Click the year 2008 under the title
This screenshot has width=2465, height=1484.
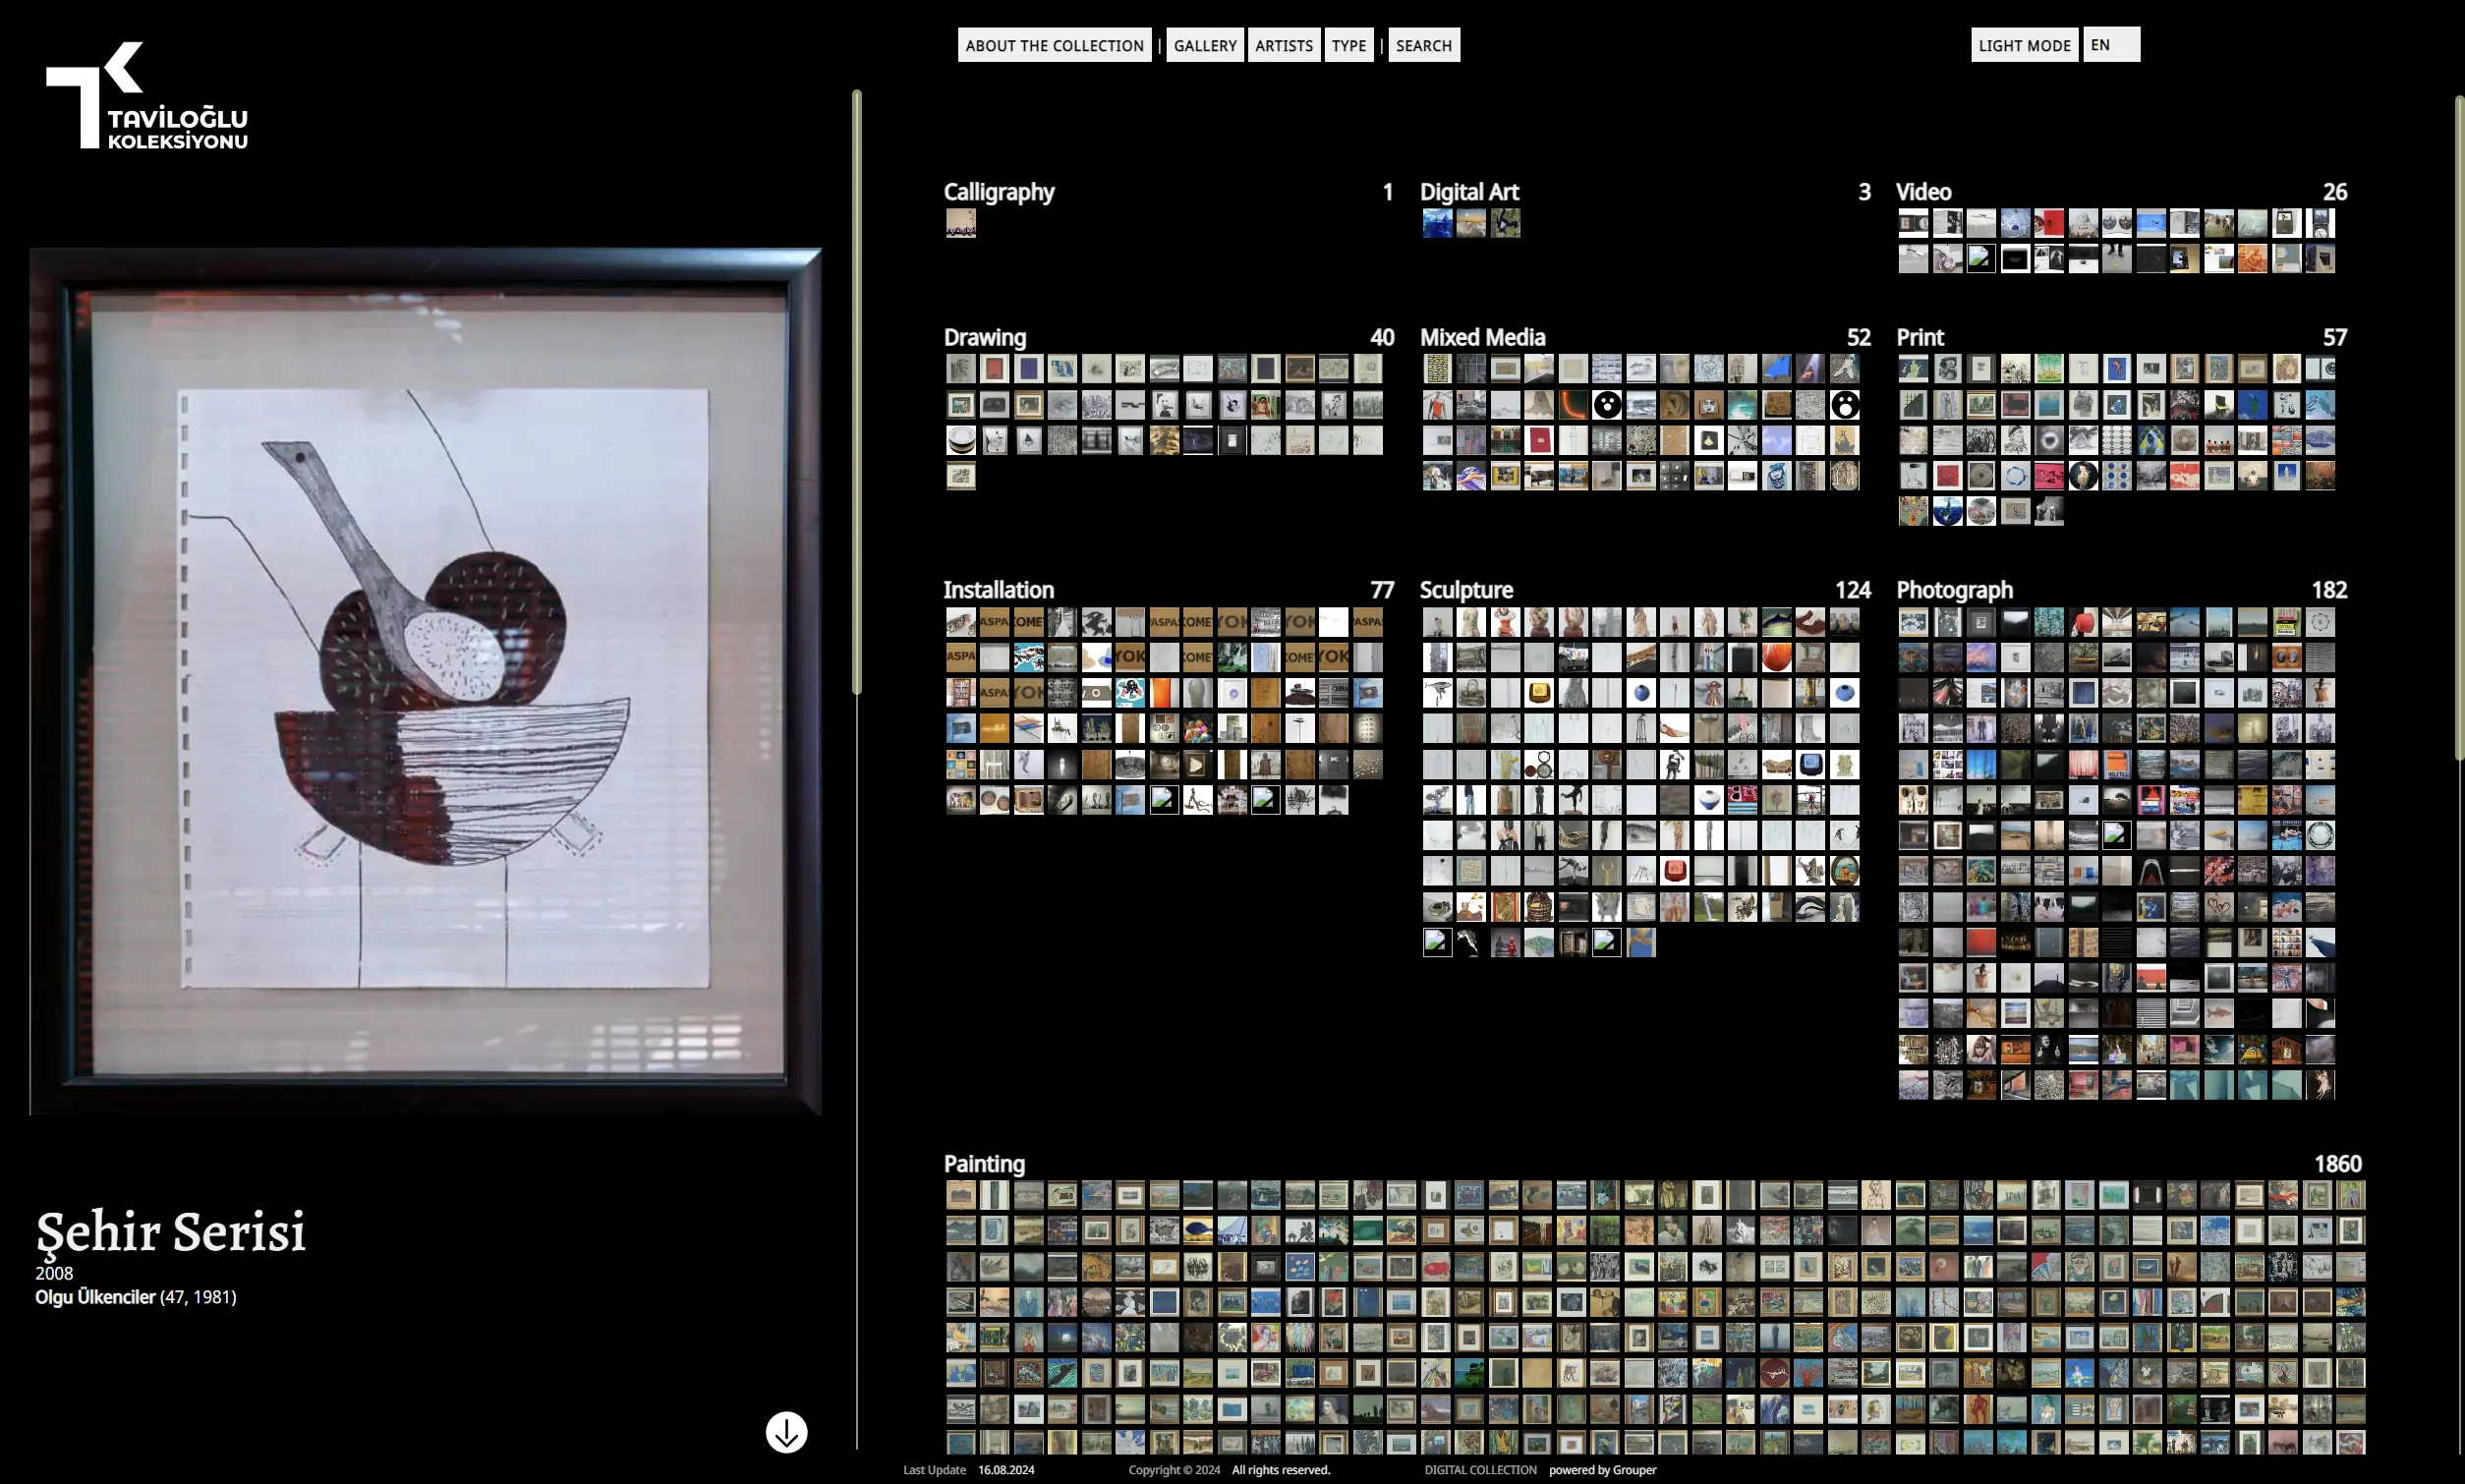[54, 1273]
